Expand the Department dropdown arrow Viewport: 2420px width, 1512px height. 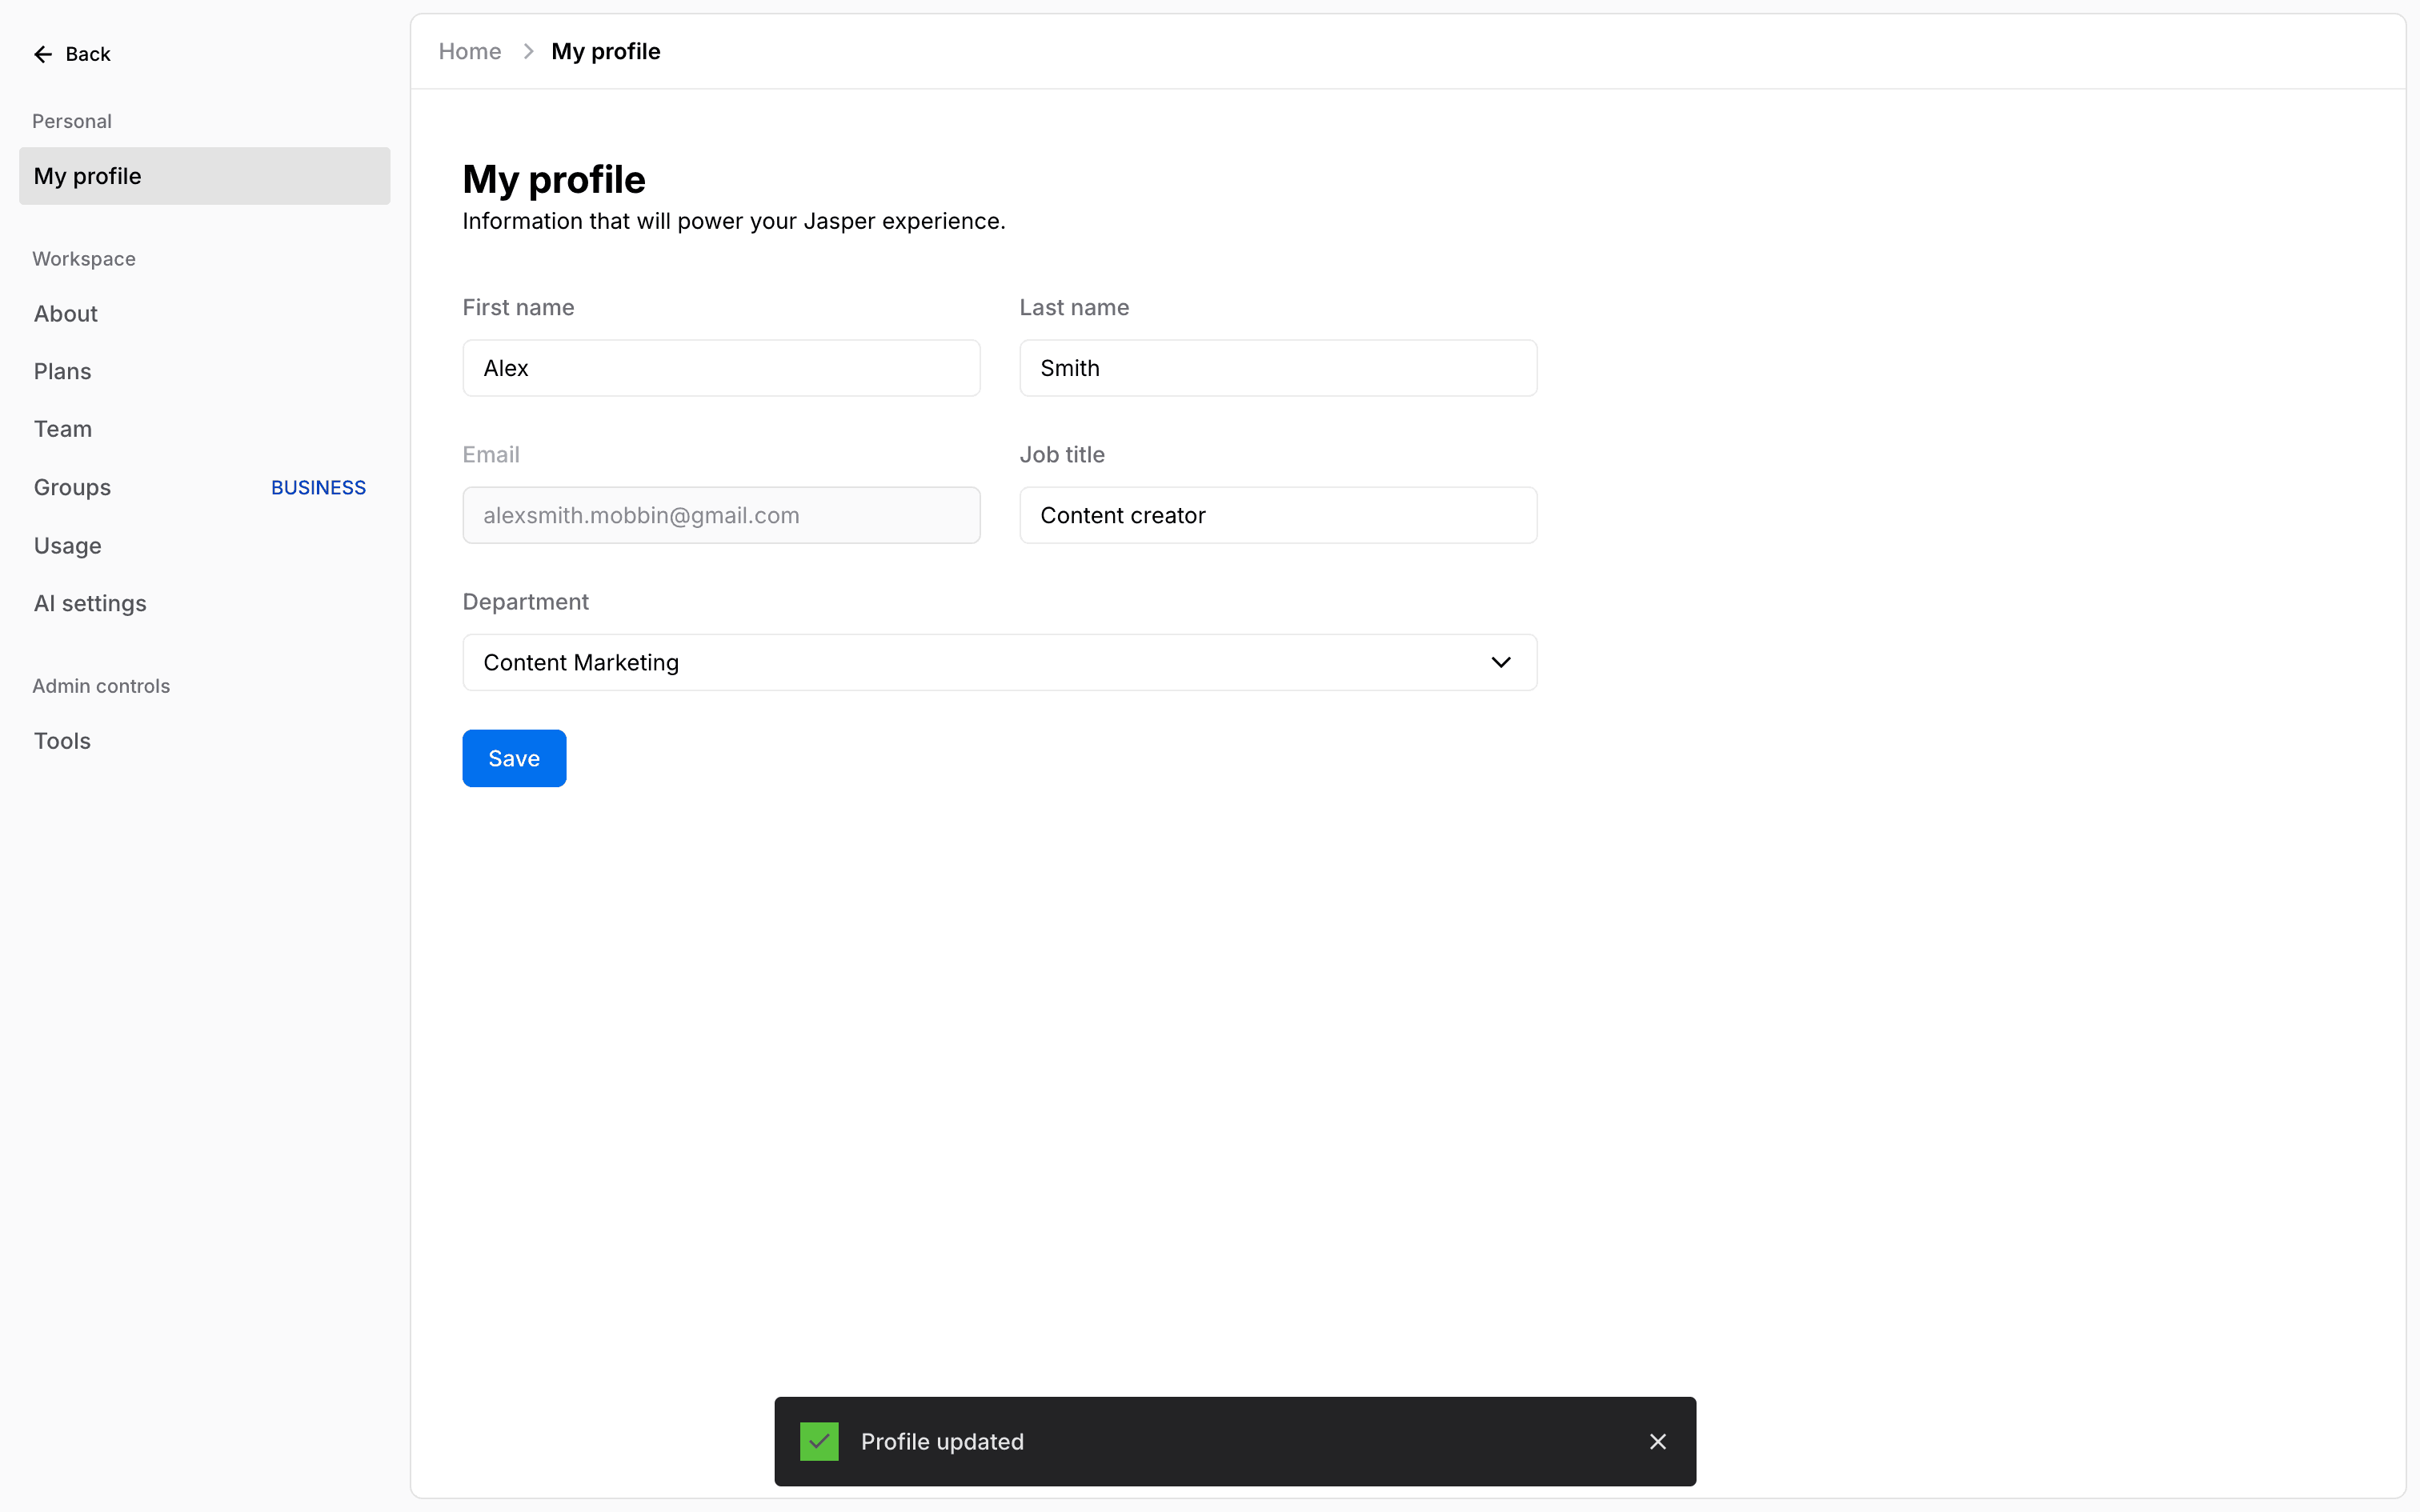point(1500,662)
